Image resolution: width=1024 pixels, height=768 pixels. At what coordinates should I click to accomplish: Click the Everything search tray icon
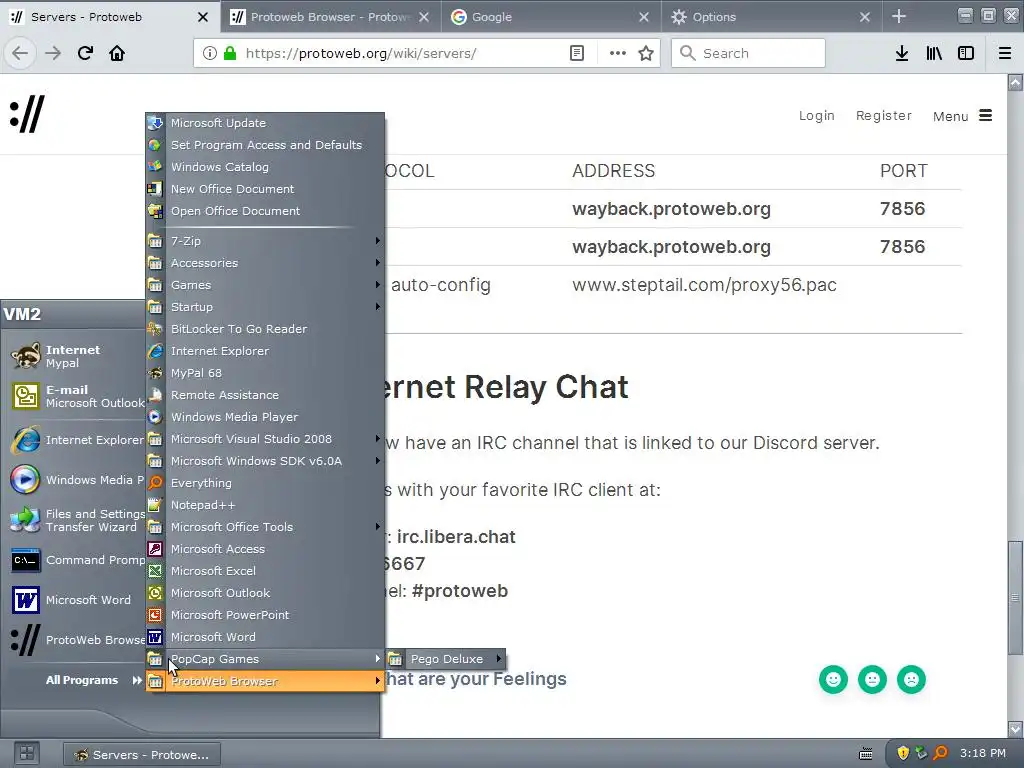pyautogui.click(x=940, y=753)
